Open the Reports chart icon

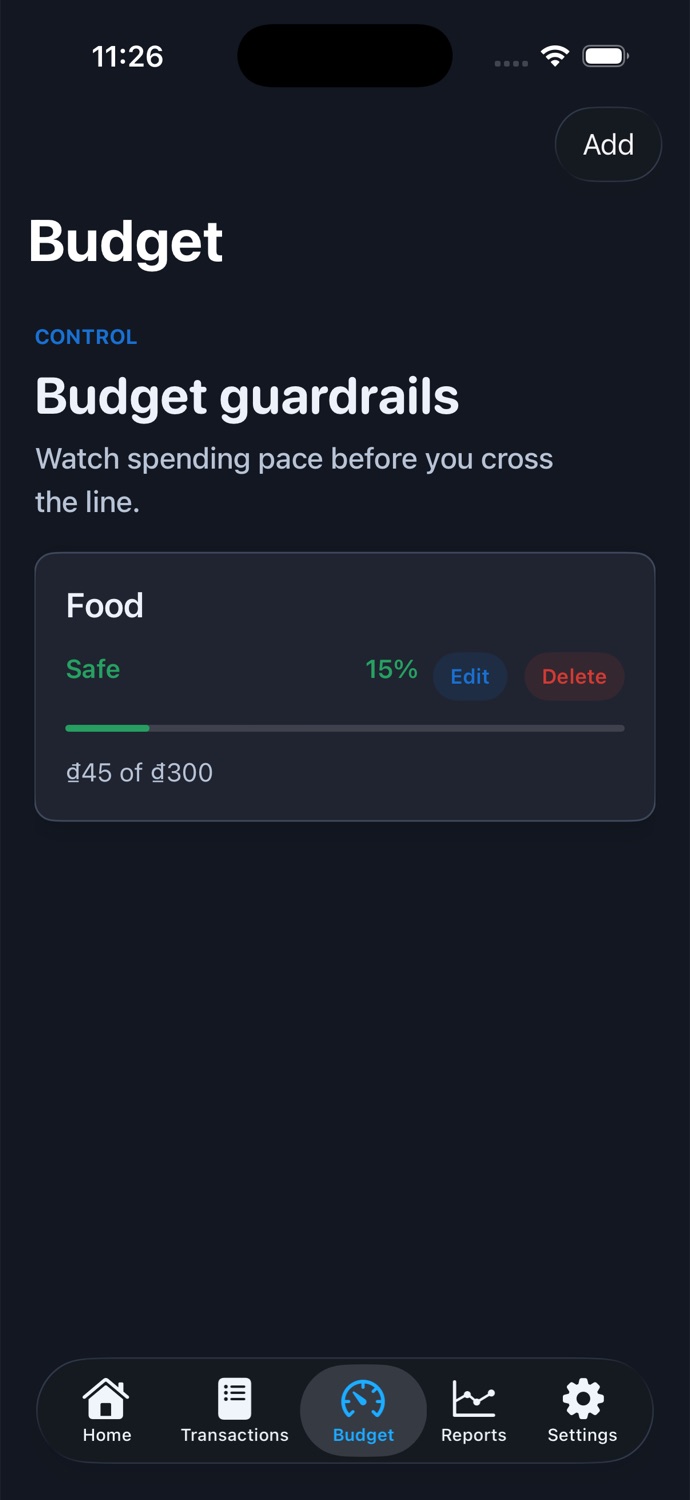click(x=474, y=1398)
